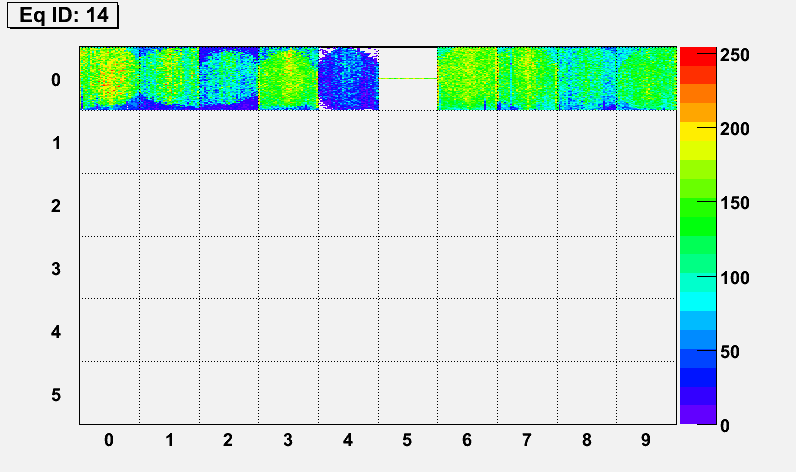Click the y-axis label '1'
The width and height of the screenshot is (796, 472).
pyautogui.click(x=56, y=143)
